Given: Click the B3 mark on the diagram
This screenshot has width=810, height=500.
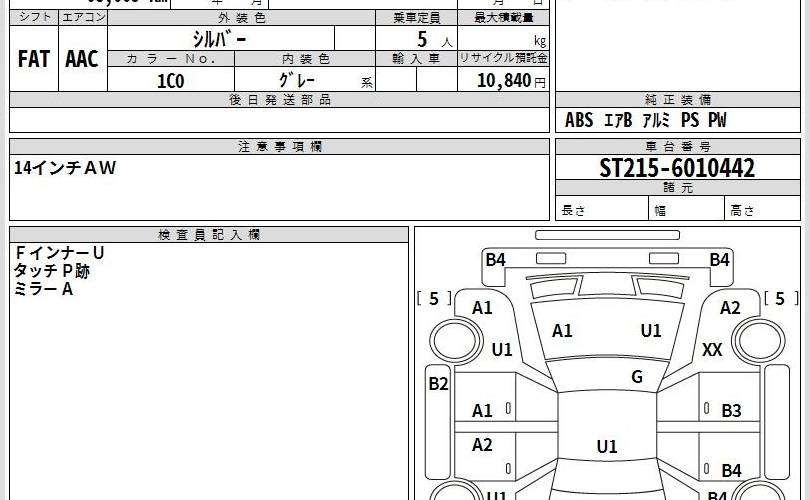Looking at the screenshot, I should click(731, 411).
